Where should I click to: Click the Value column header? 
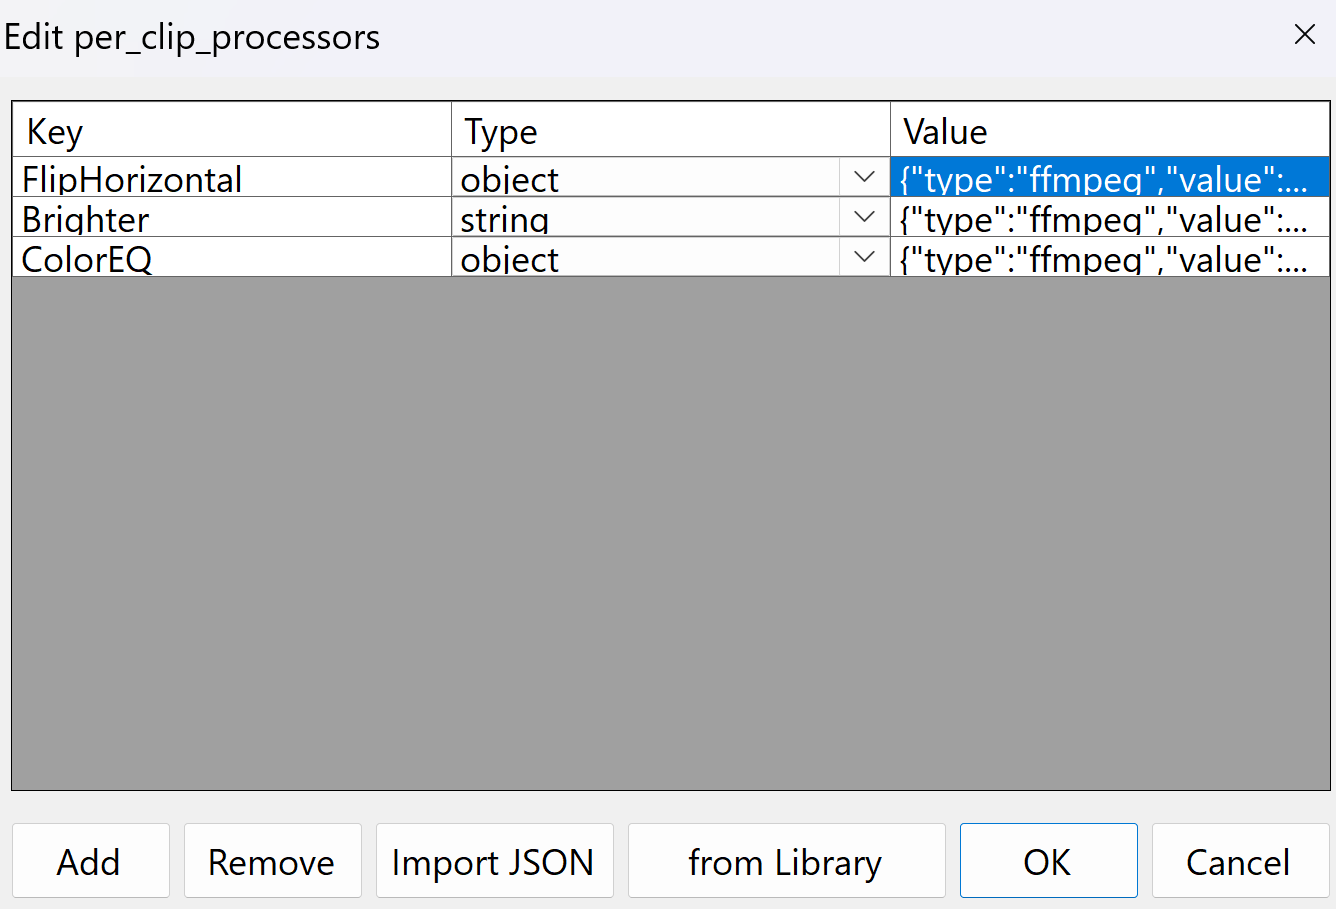coord(1050,130)
